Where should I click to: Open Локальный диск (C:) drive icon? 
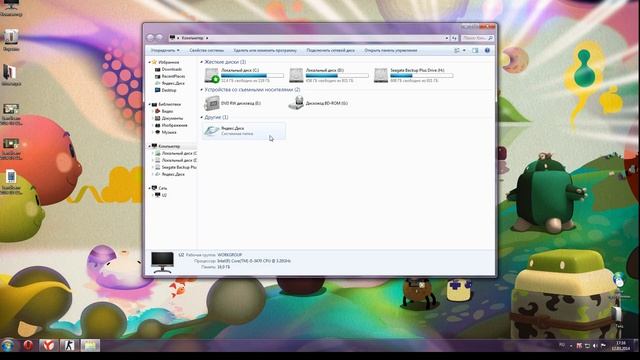coord(212,76)
